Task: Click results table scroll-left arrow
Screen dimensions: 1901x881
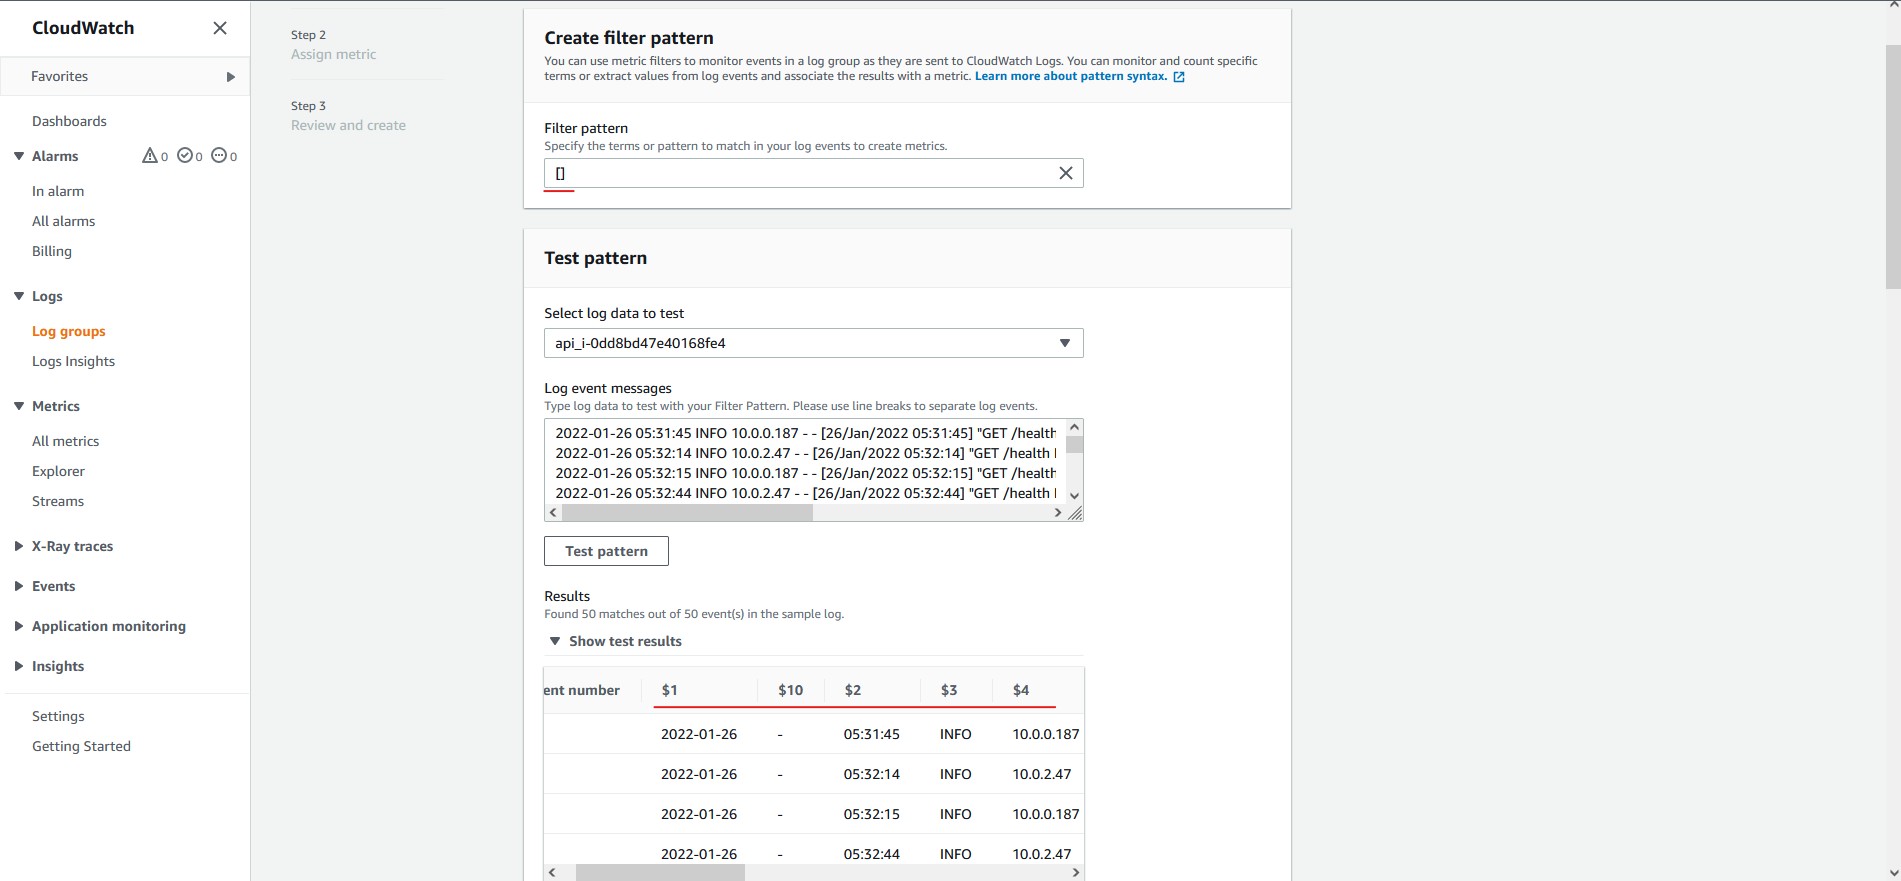Action: 552,873
